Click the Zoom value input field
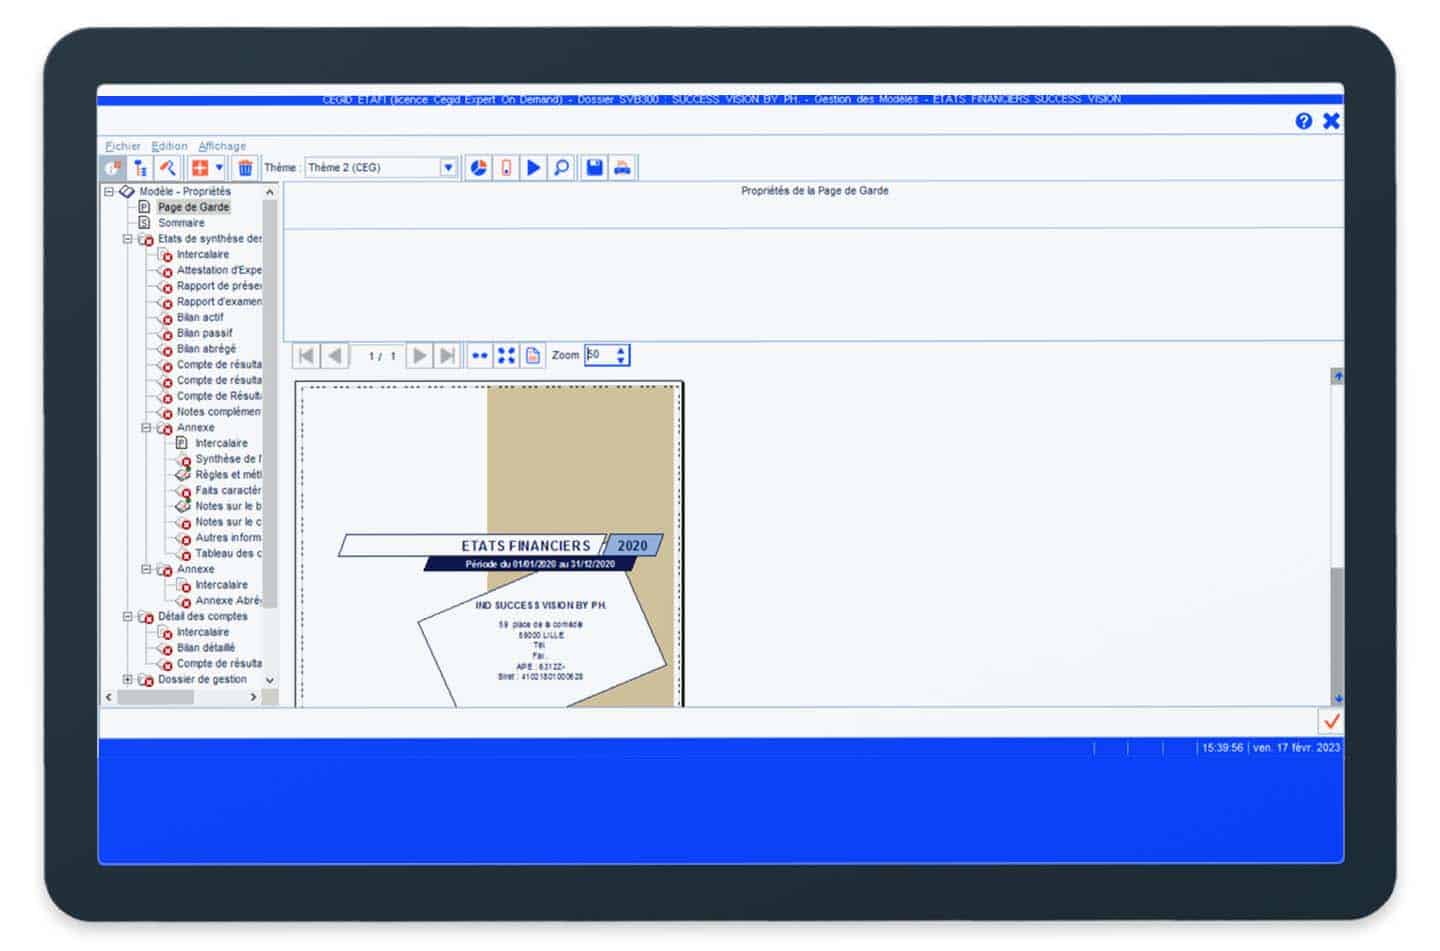1440x951 pixels. [599, 355]
